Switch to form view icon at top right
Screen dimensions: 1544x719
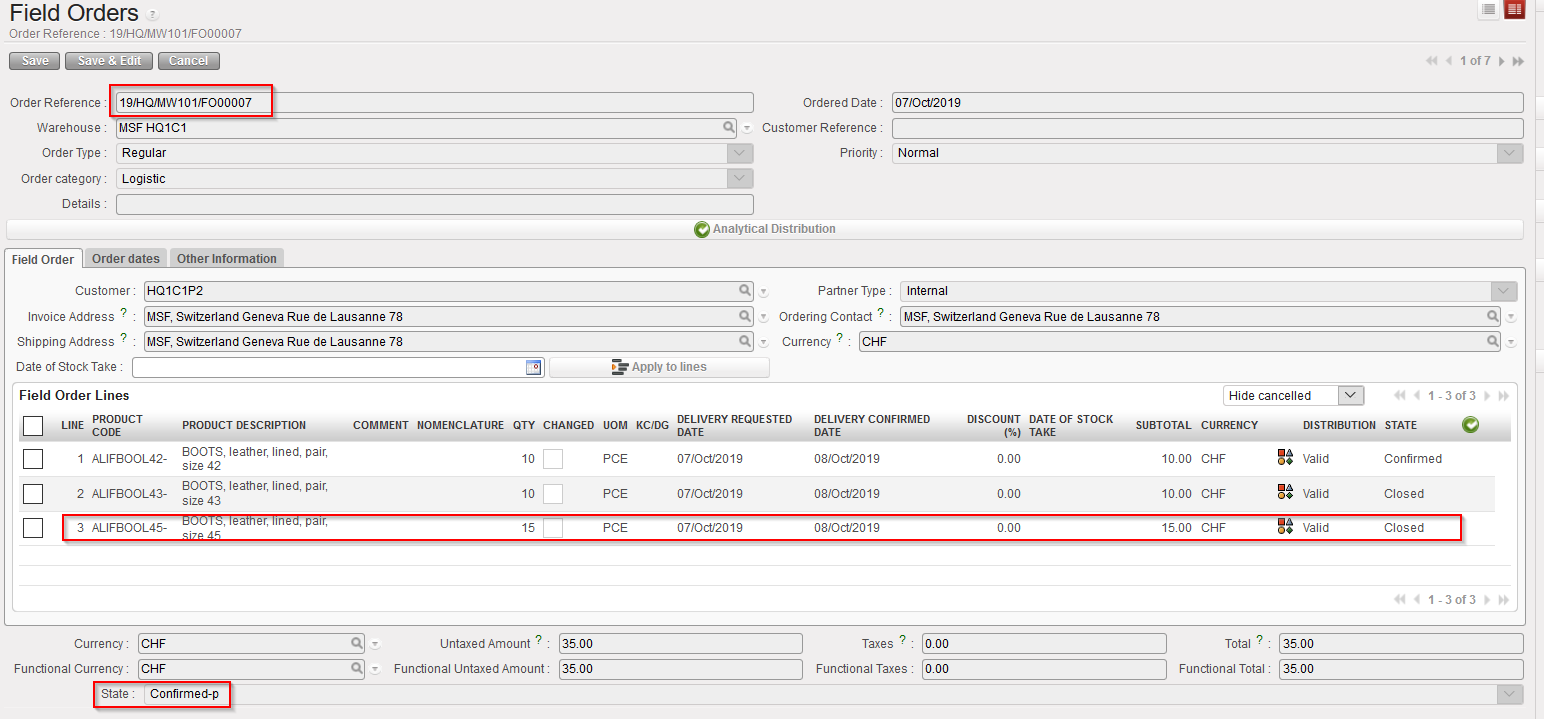[x=1514, y=9]
